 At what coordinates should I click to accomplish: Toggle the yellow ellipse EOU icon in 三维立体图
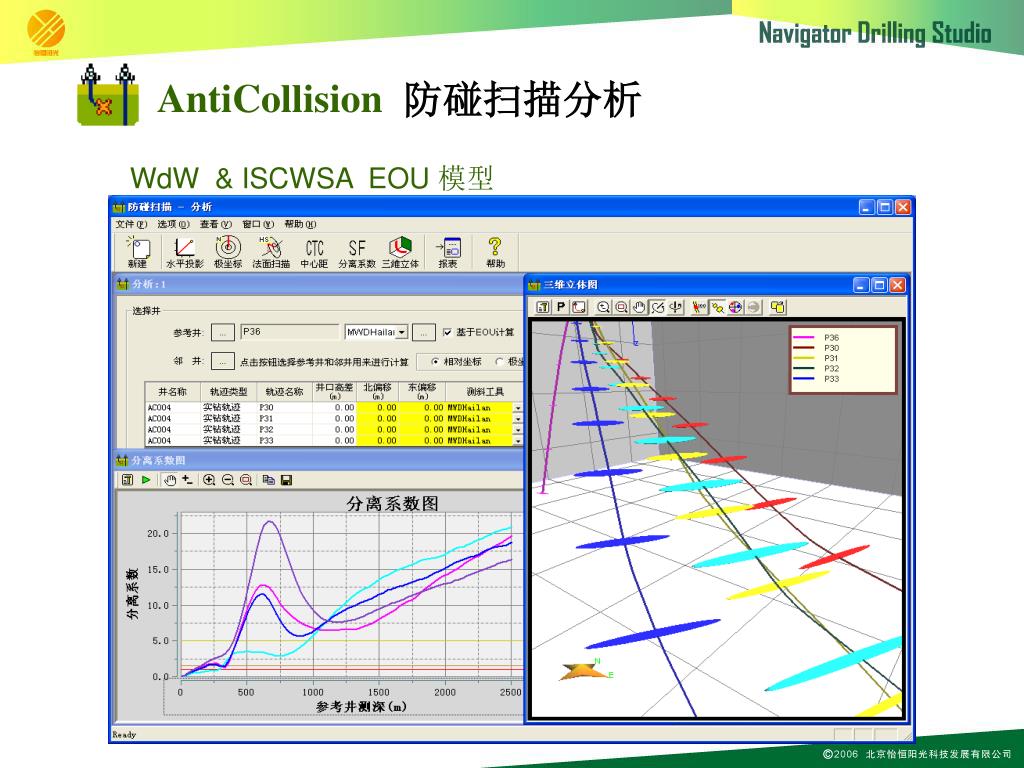pyautogui.click(x=718, y=307)
